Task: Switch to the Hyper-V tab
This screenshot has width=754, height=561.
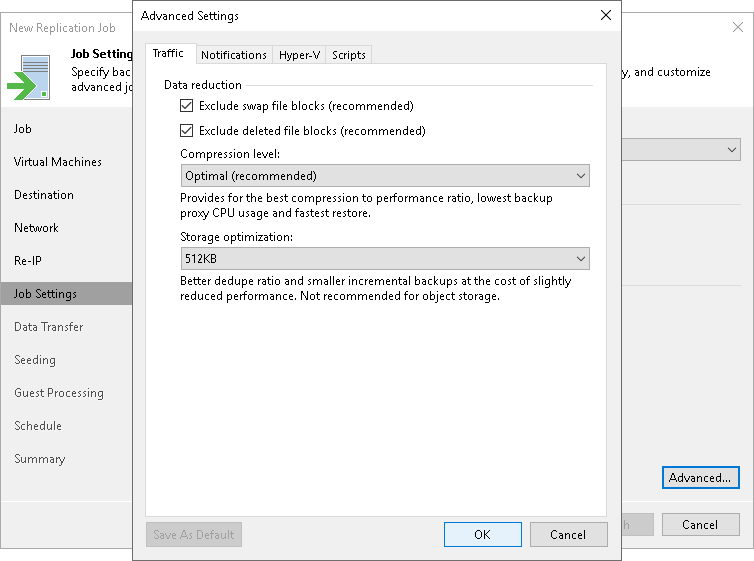Action: tap(299, 55)
